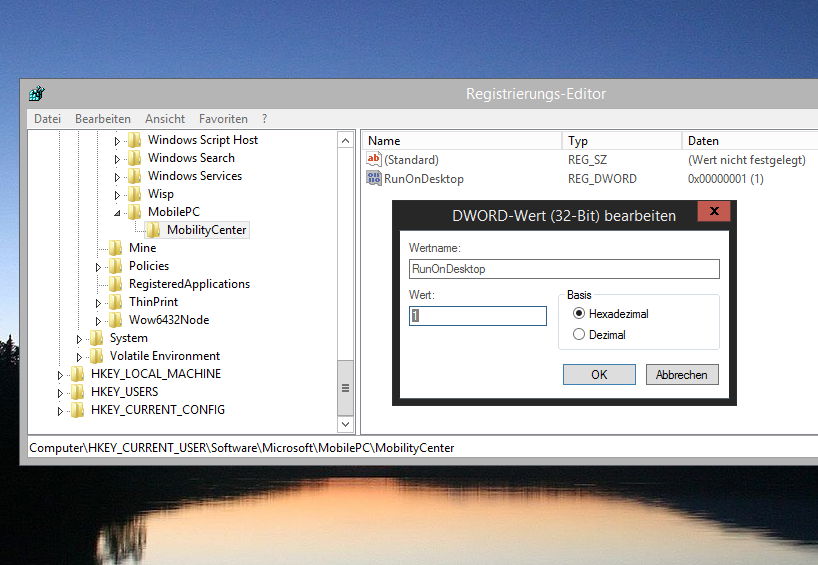Click the tree pane scrollbar thumb
The height and width of the screenshot is (565, 818).
click(345, 388)
